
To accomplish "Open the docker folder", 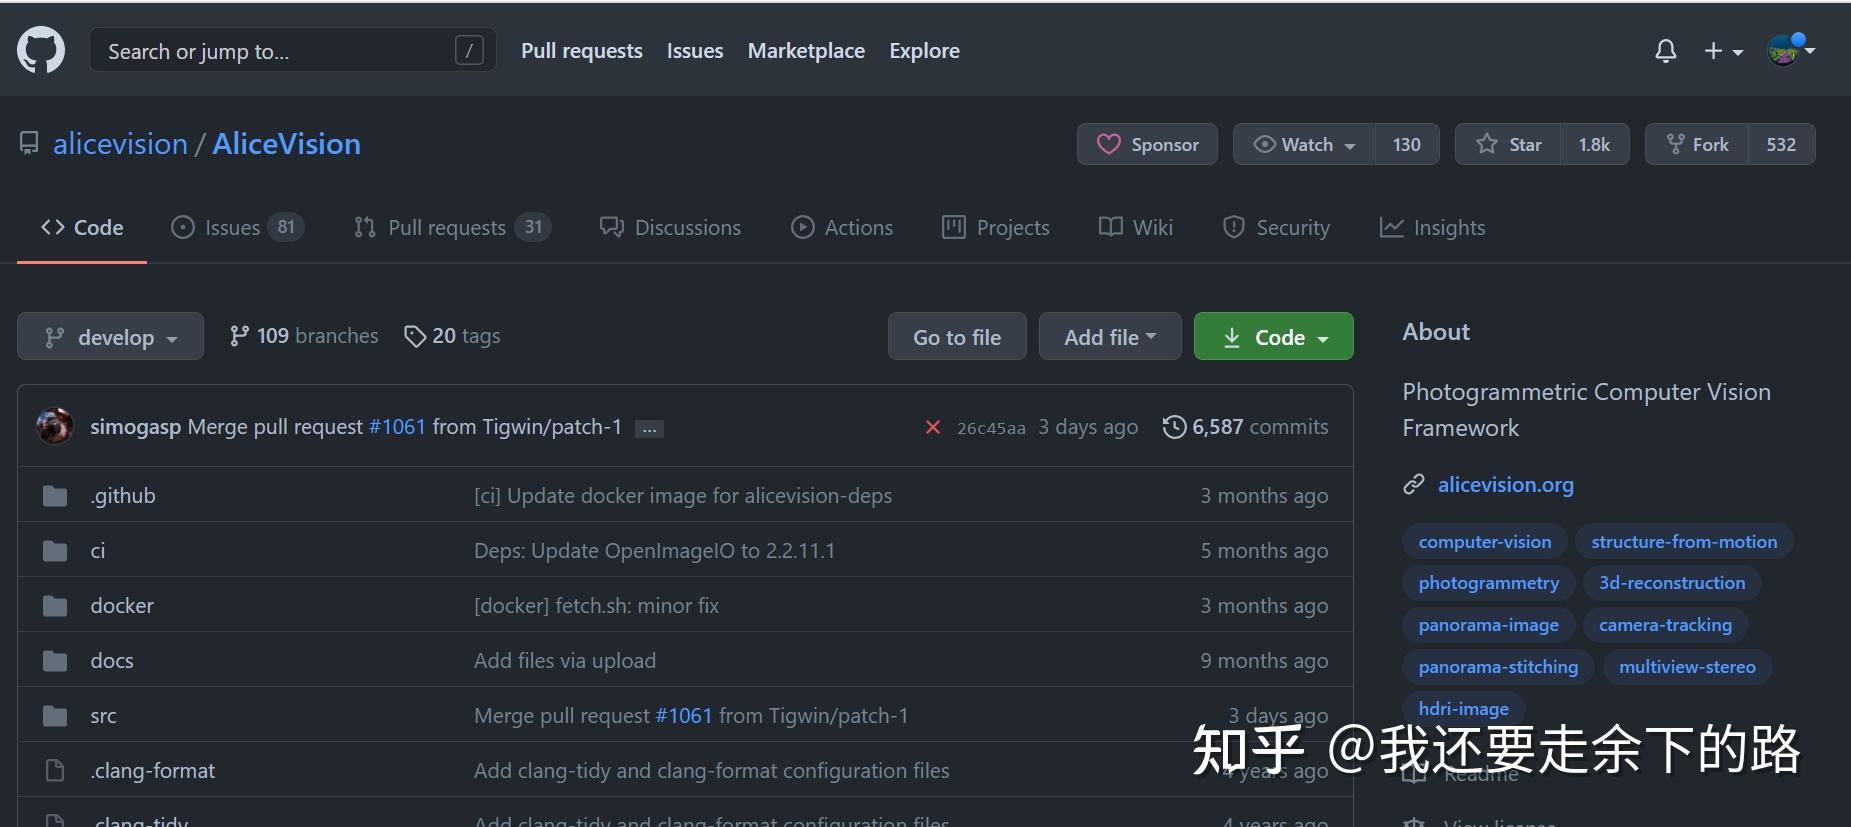I will (x=122, y=605).
